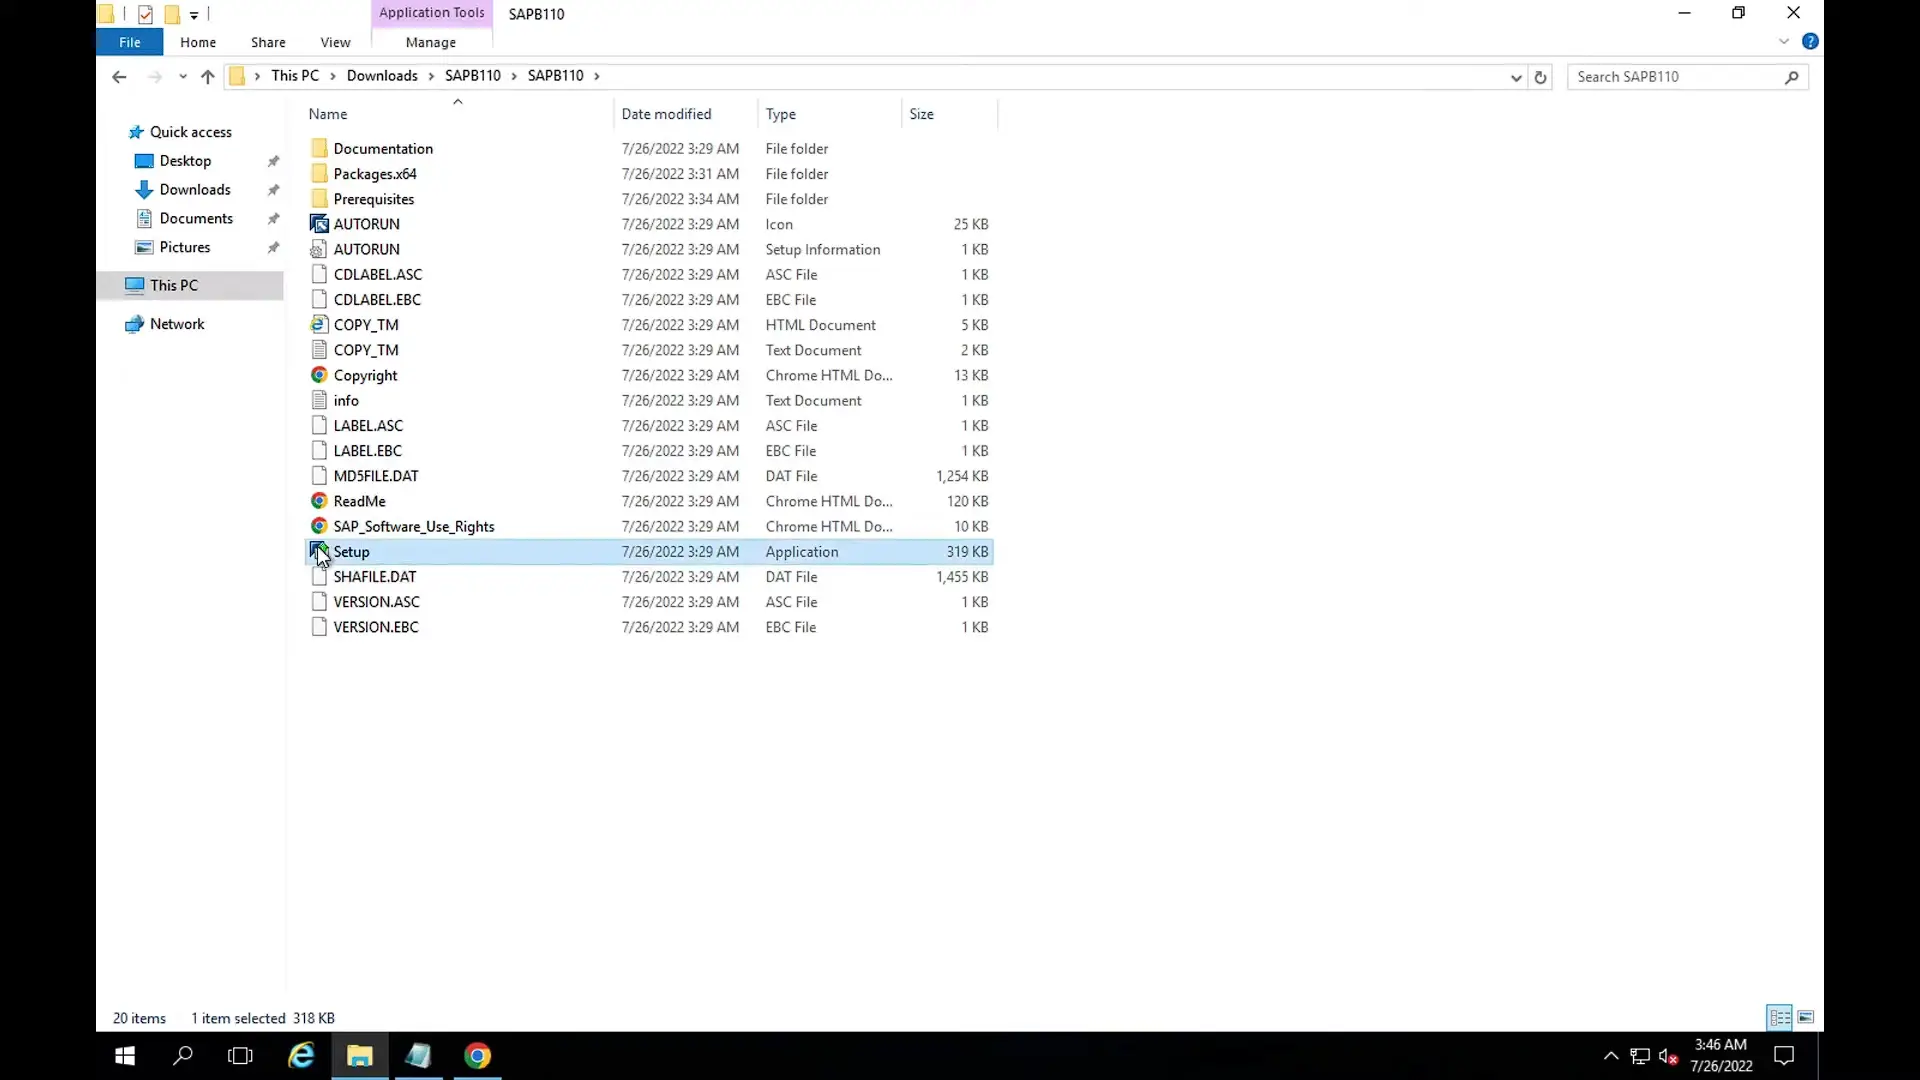The width and height of the screenshot is (1920, 1080).
Task: Open Task View on taskbar
Action: click(241, 1056)
